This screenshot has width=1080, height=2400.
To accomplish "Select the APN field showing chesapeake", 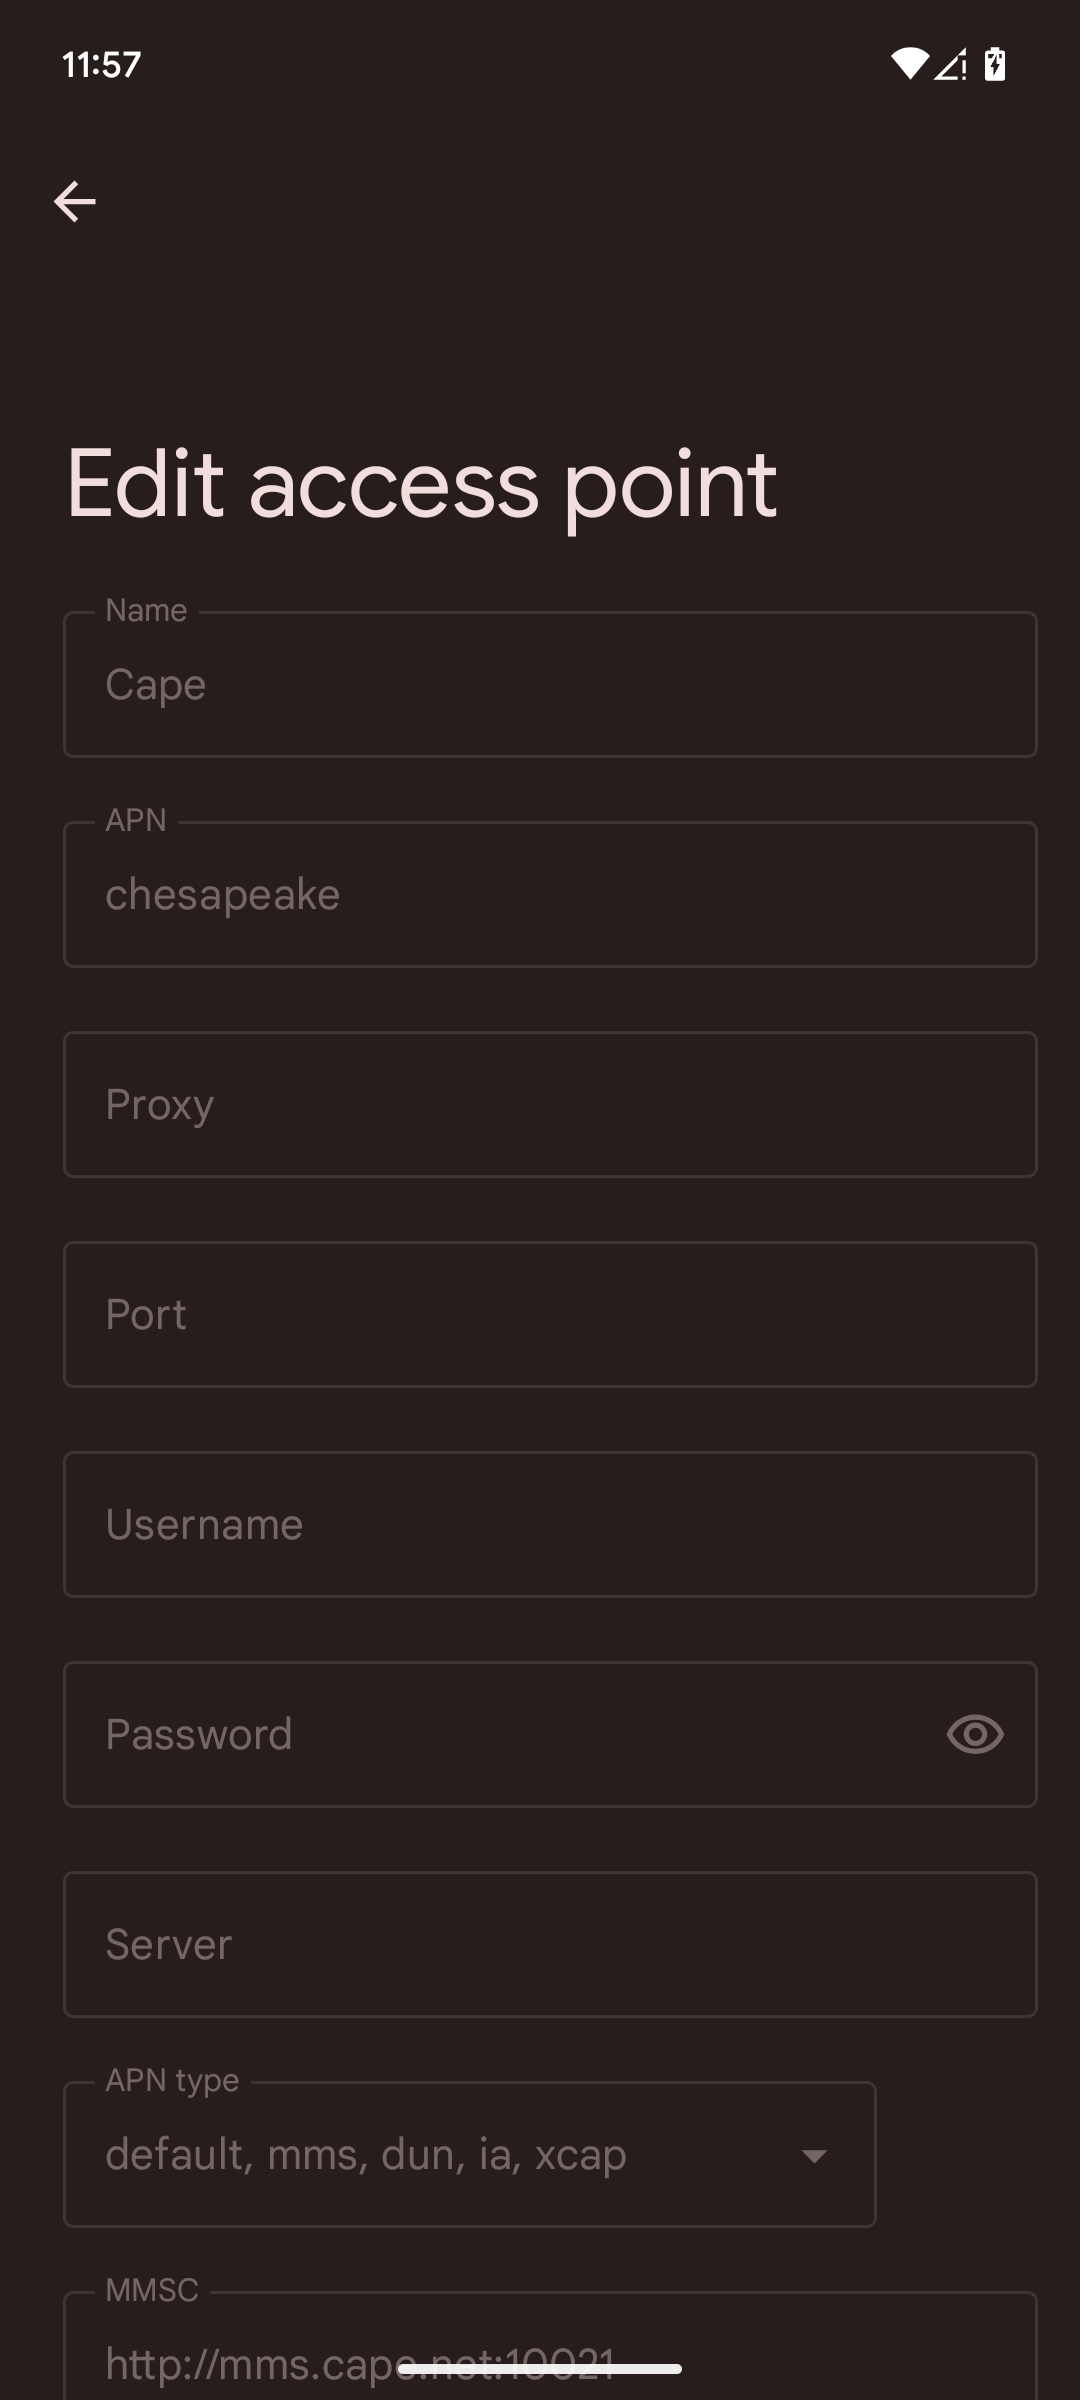I will click(x=549, y=893).
